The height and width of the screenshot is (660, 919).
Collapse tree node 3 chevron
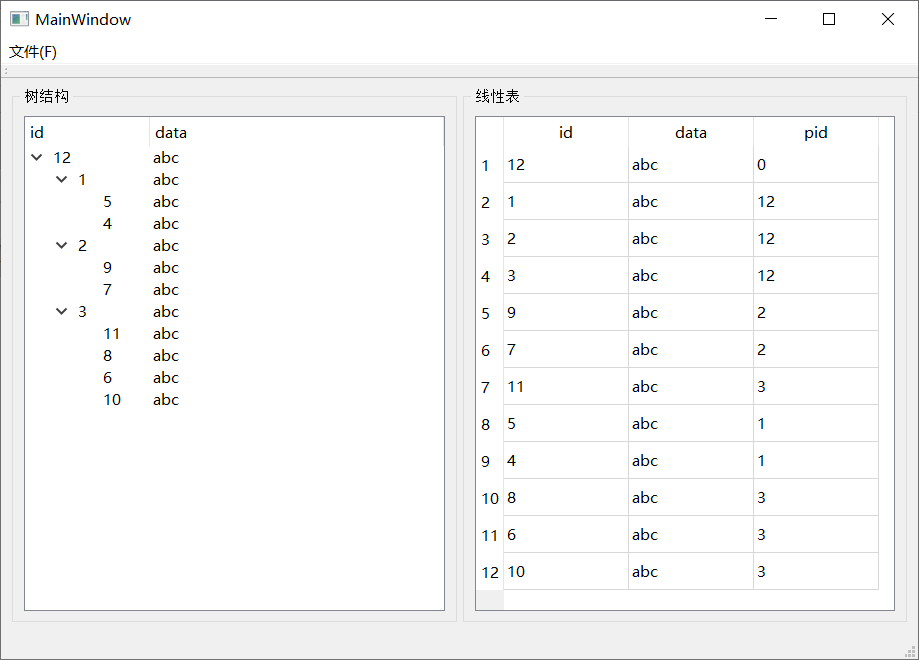click(62, 311)
